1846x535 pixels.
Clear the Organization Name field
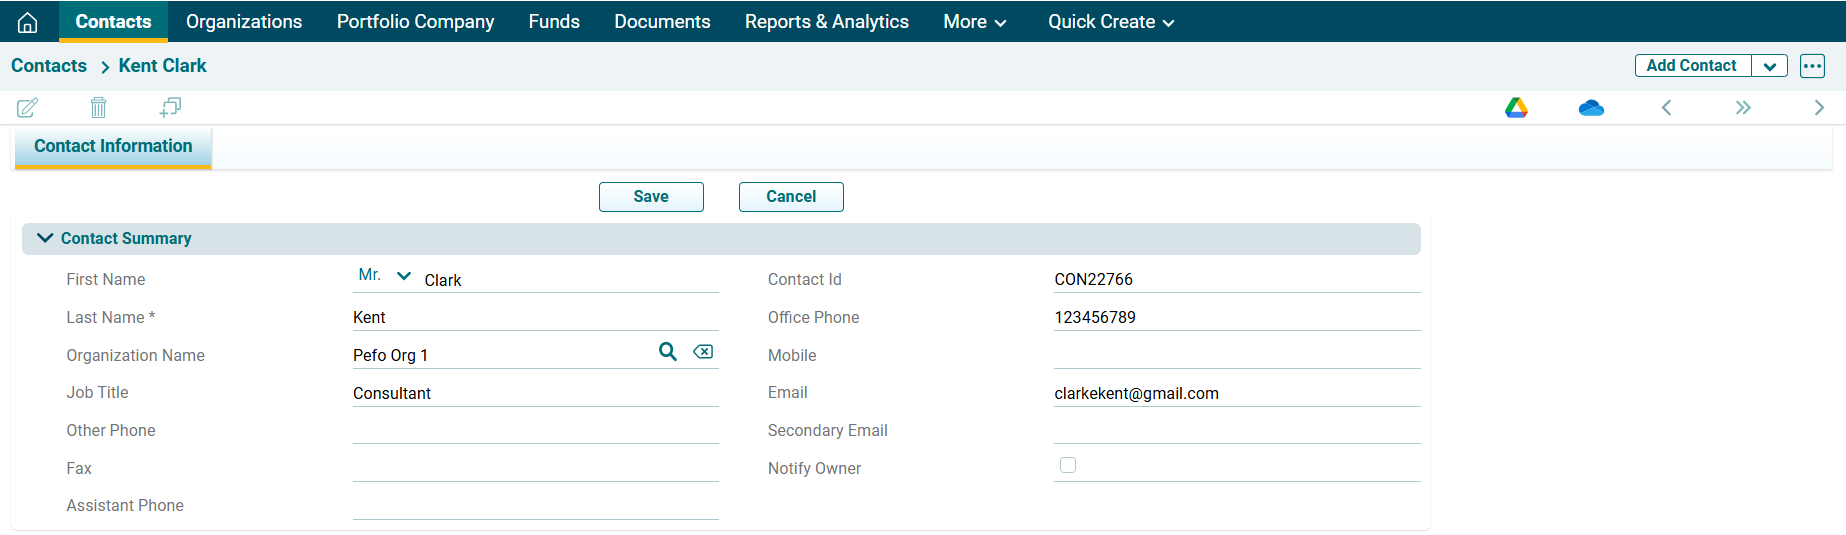(703, 352)
